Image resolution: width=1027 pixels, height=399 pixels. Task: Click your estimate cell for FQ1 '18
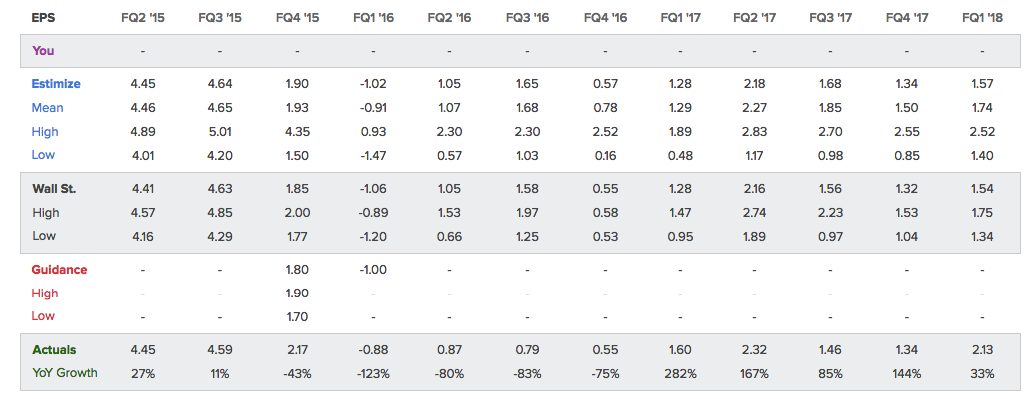coord(982,50)
